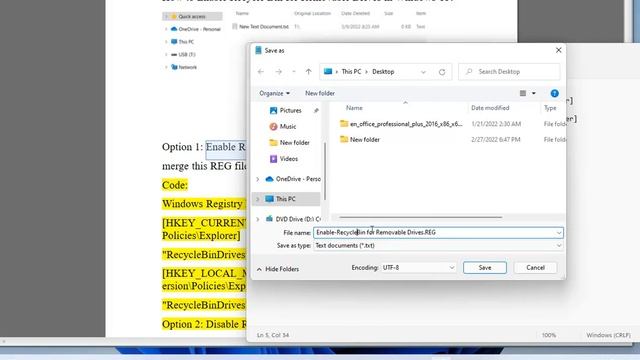
Task: Select DVD Drive (D:) in navigation pane
Action: [293, 219]
